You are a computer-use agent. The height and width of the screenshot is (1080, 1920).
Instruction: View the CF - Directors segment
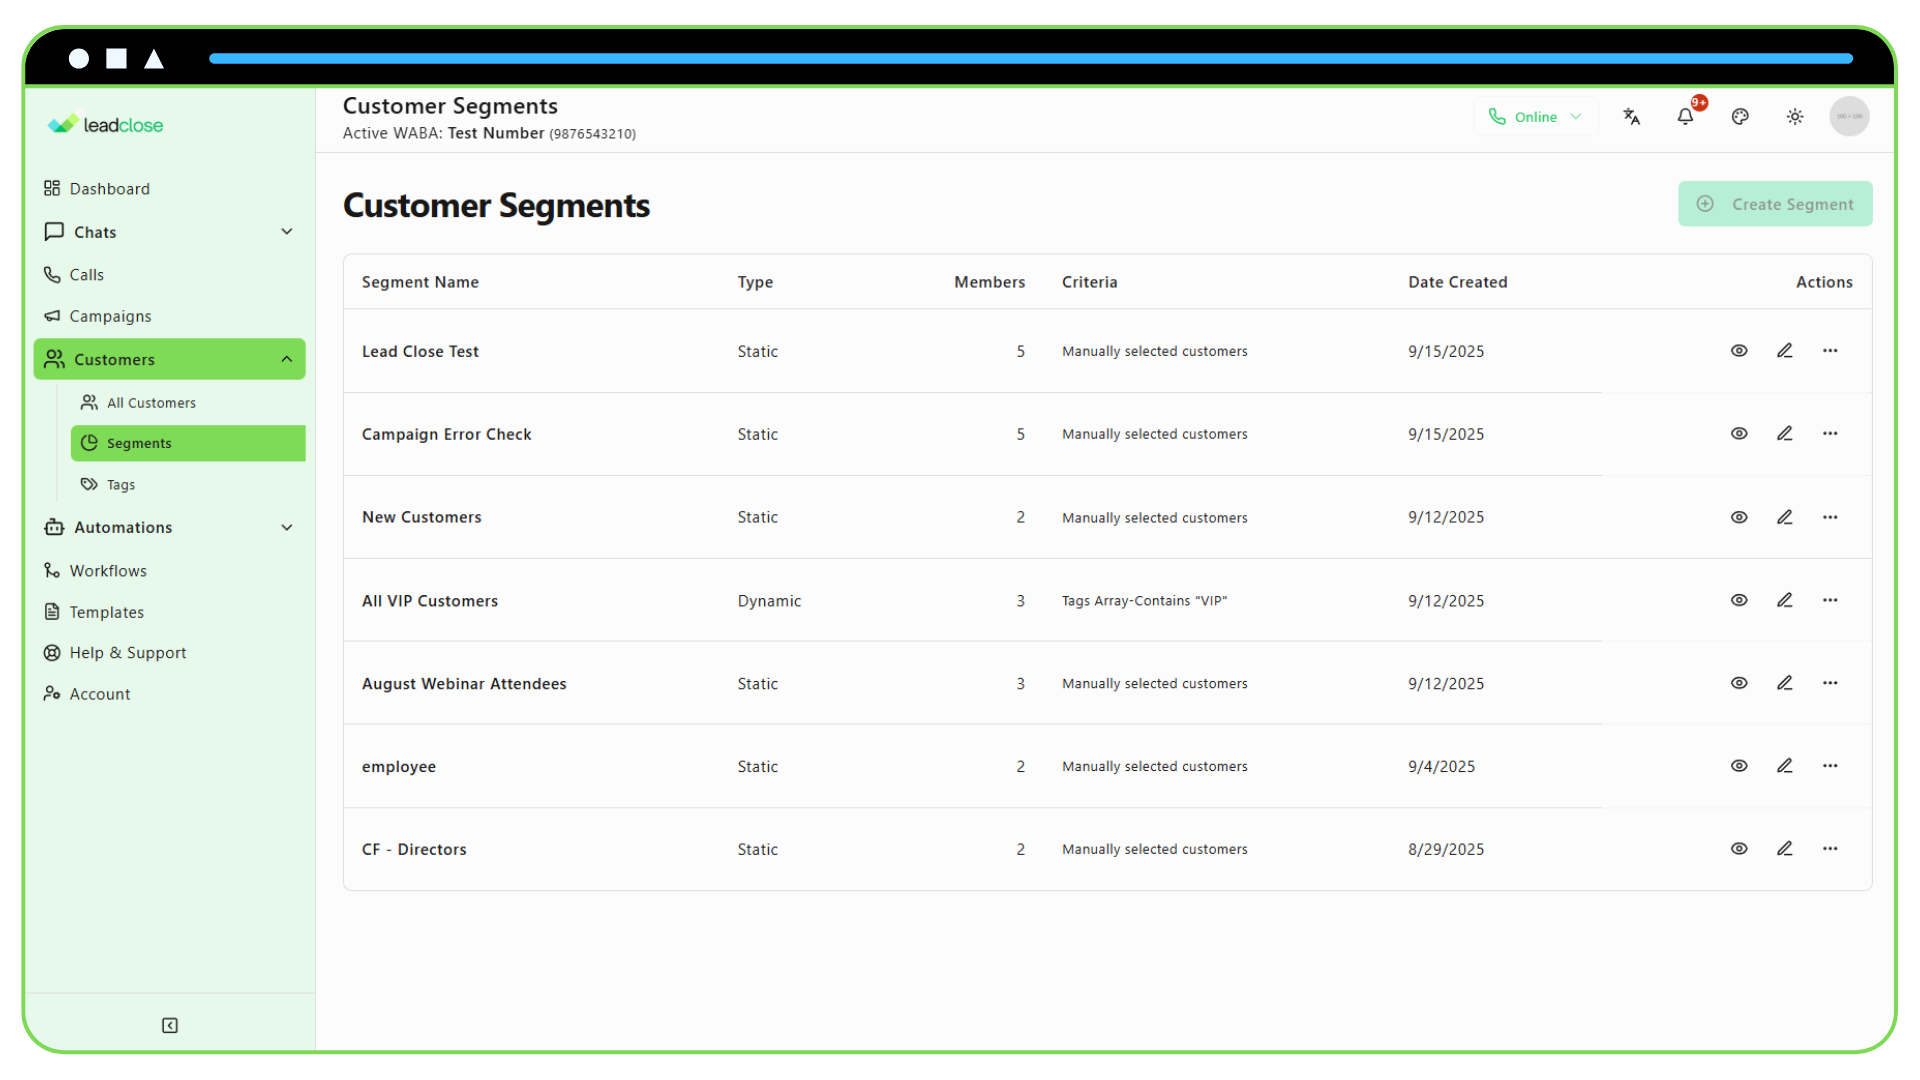[x=1739, y=849]
